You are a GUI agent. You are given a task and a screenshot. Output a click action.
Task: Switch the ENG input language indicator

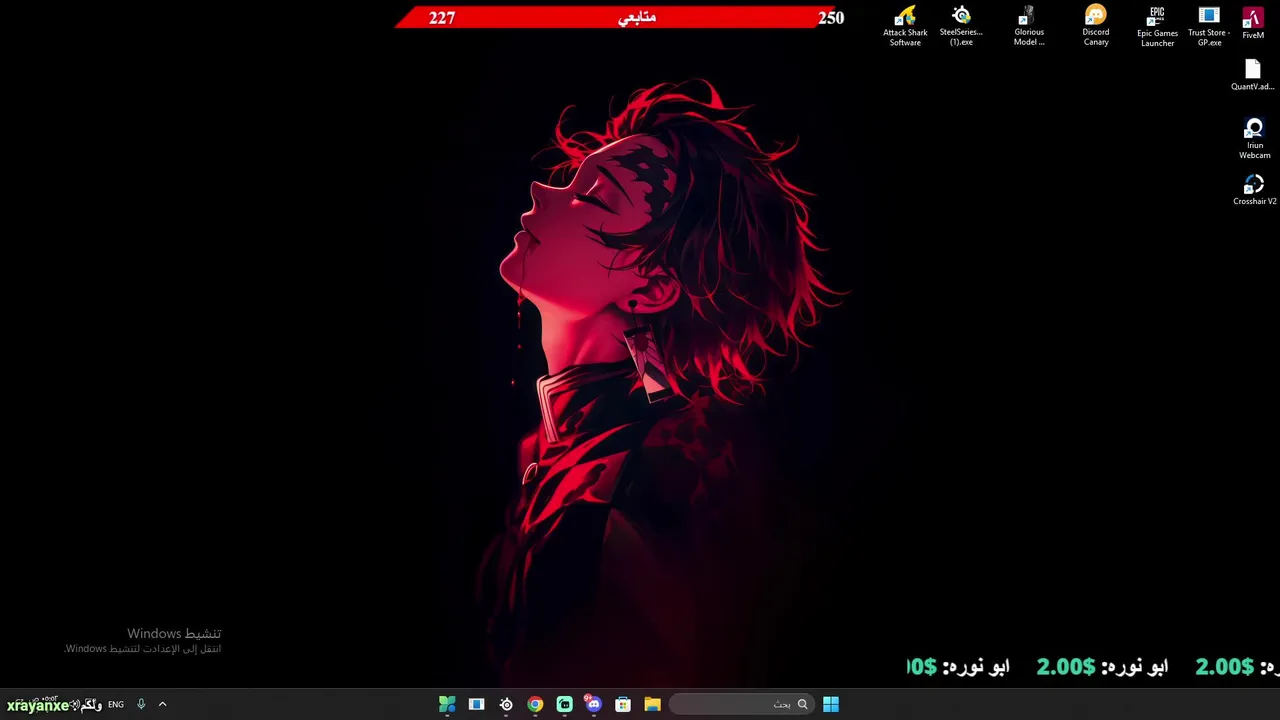click(x=116, y=704)
